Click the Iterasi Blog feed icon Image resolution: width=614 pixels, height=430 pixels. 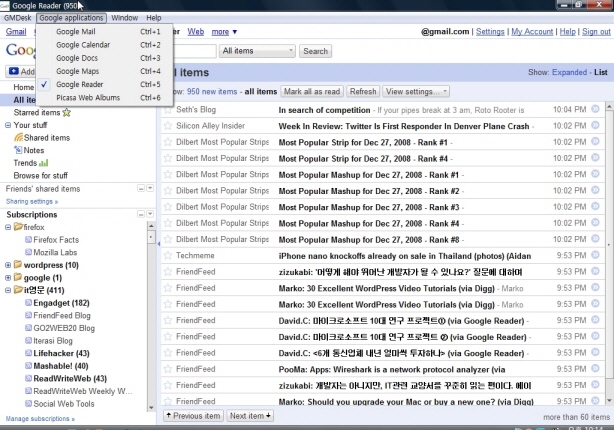pyautogui.click(x=28, y=340)
